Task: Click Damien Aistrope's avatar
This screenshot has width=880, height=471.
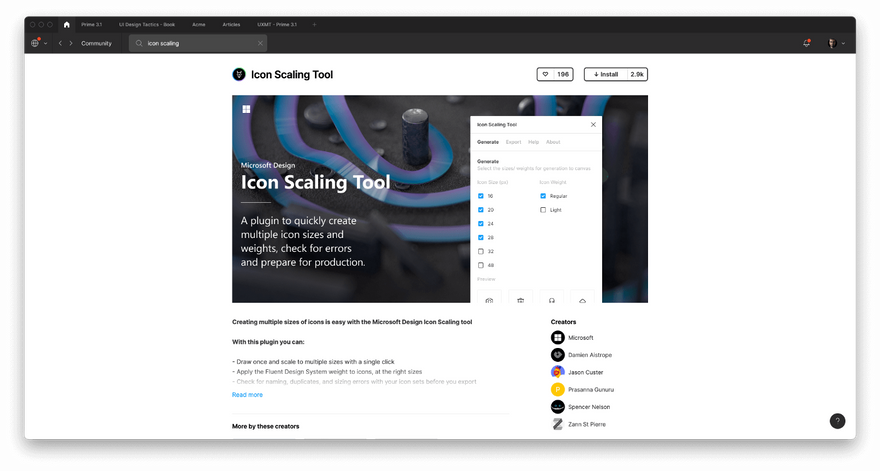Action: (x=557, y=355)
